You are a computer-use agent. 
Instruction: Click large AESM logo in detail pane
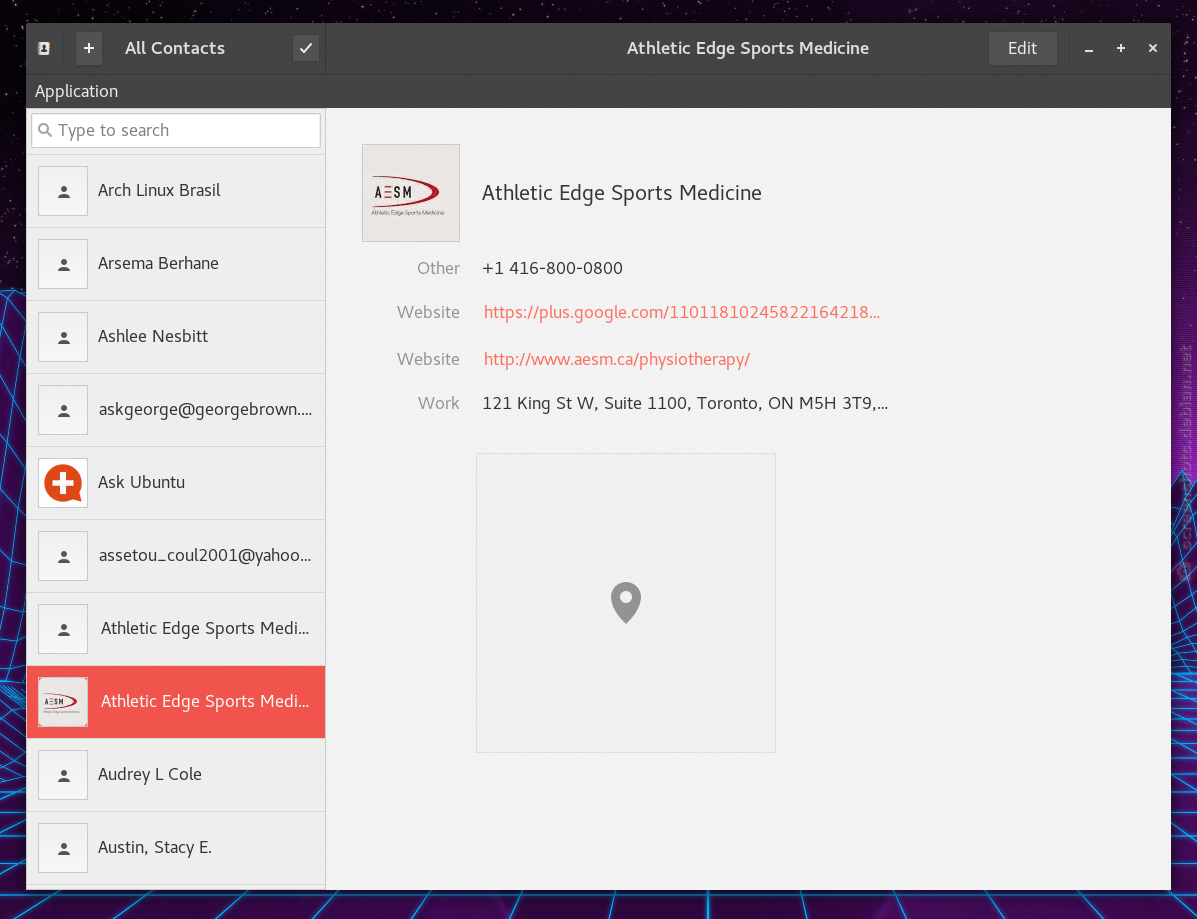pyautogui.click(x=411, y=193)
